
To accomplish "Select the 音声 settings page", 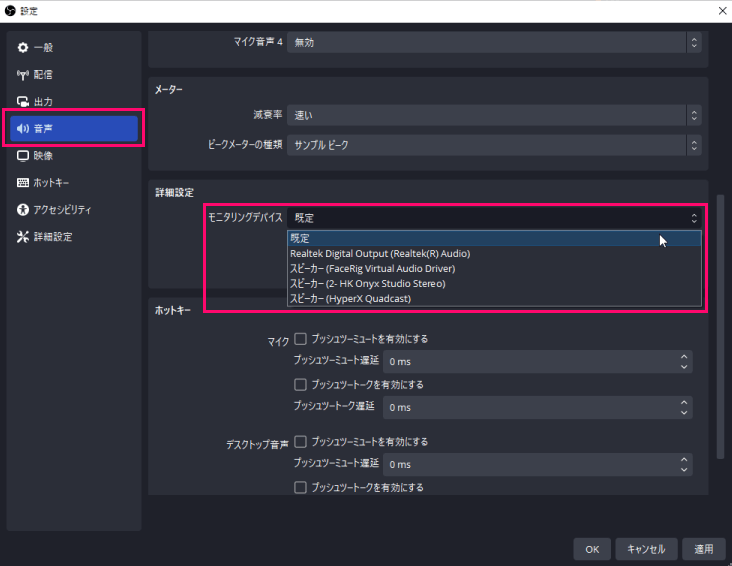I will 74,128.
